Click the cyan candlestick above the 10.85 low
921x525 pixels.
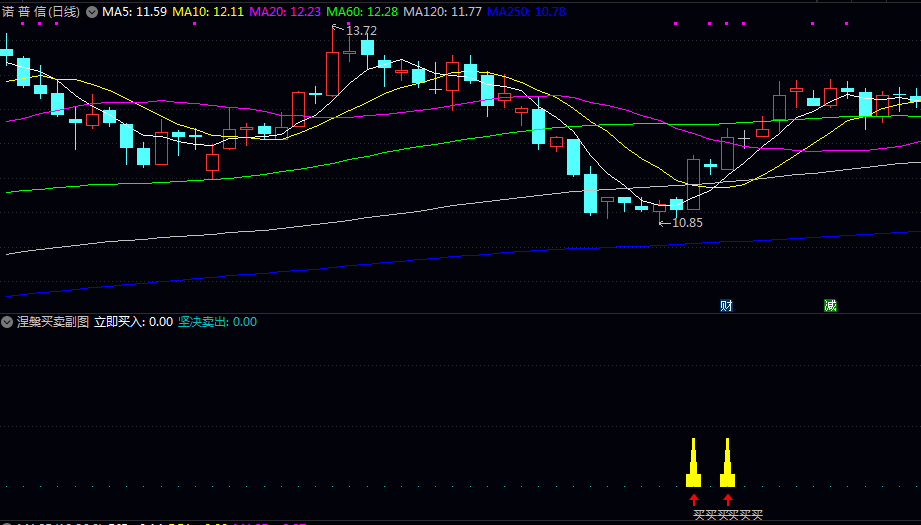click(677, 204)
